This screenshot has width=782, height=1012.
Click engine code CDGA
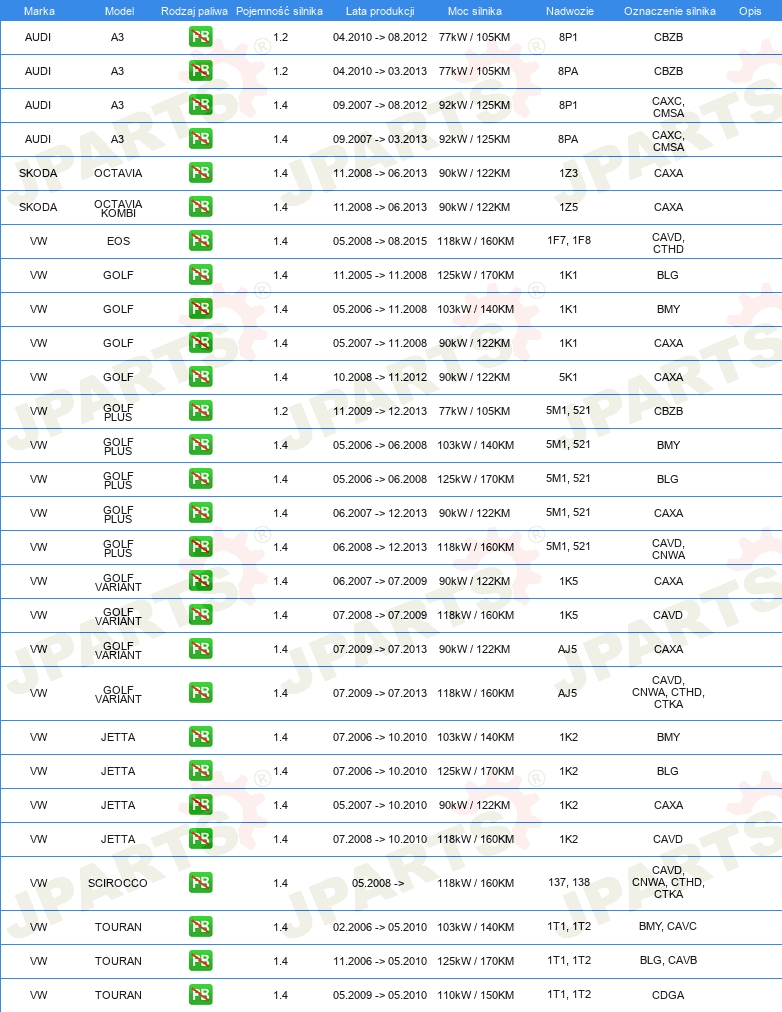[x=668, y=995]
